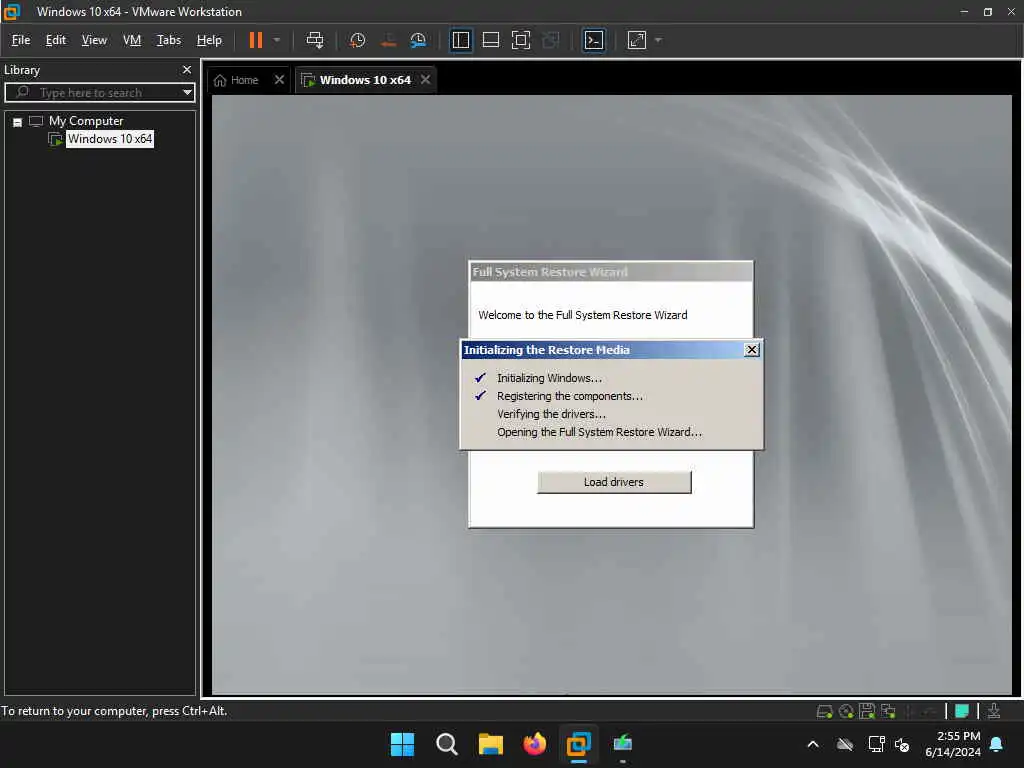This screenshot has width=1024, height=768.
Task: Close the Windows 10 x64 tab
Action: [x=426, y=80]
